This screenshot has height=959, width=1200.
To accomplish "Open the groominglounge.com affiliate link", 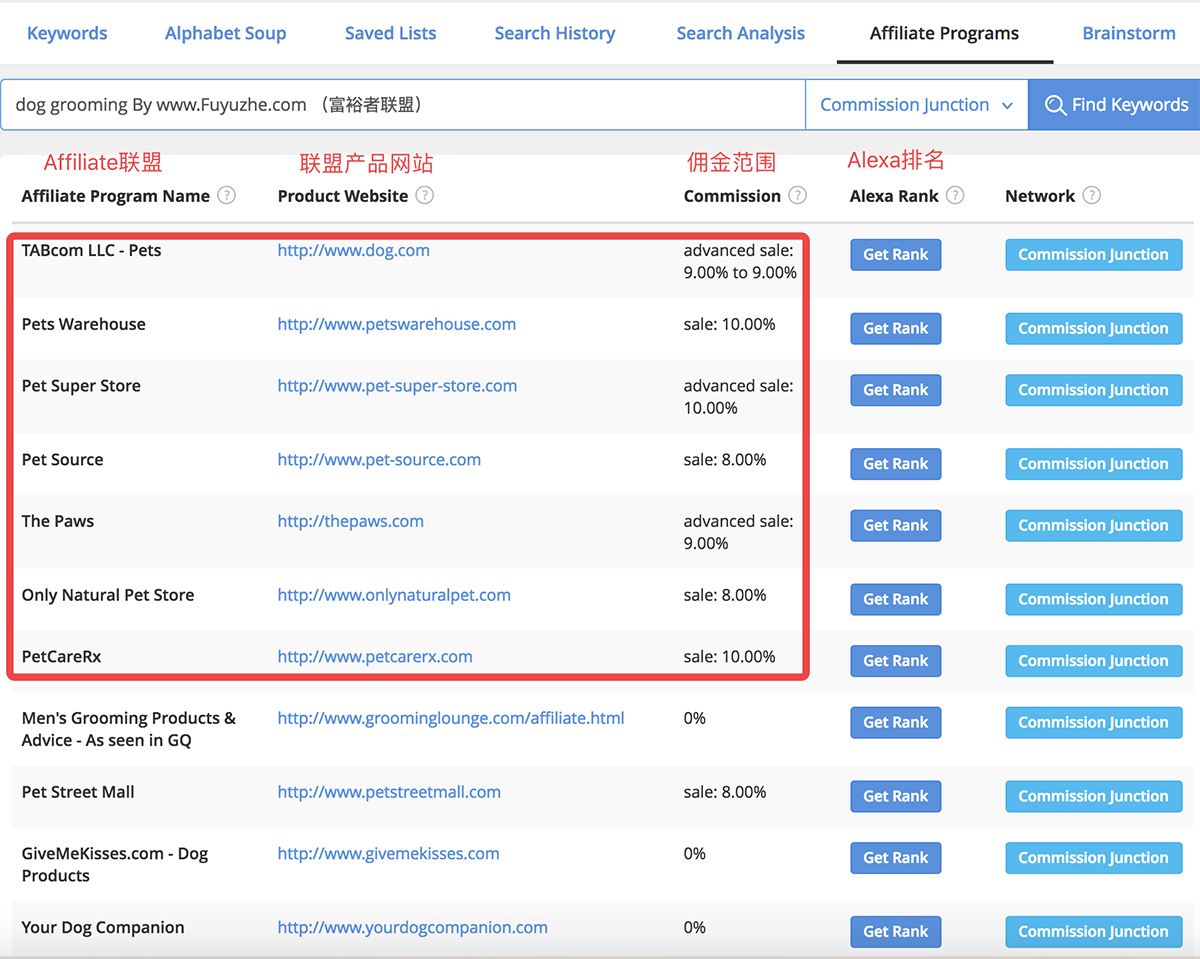I will pos(451,718).
